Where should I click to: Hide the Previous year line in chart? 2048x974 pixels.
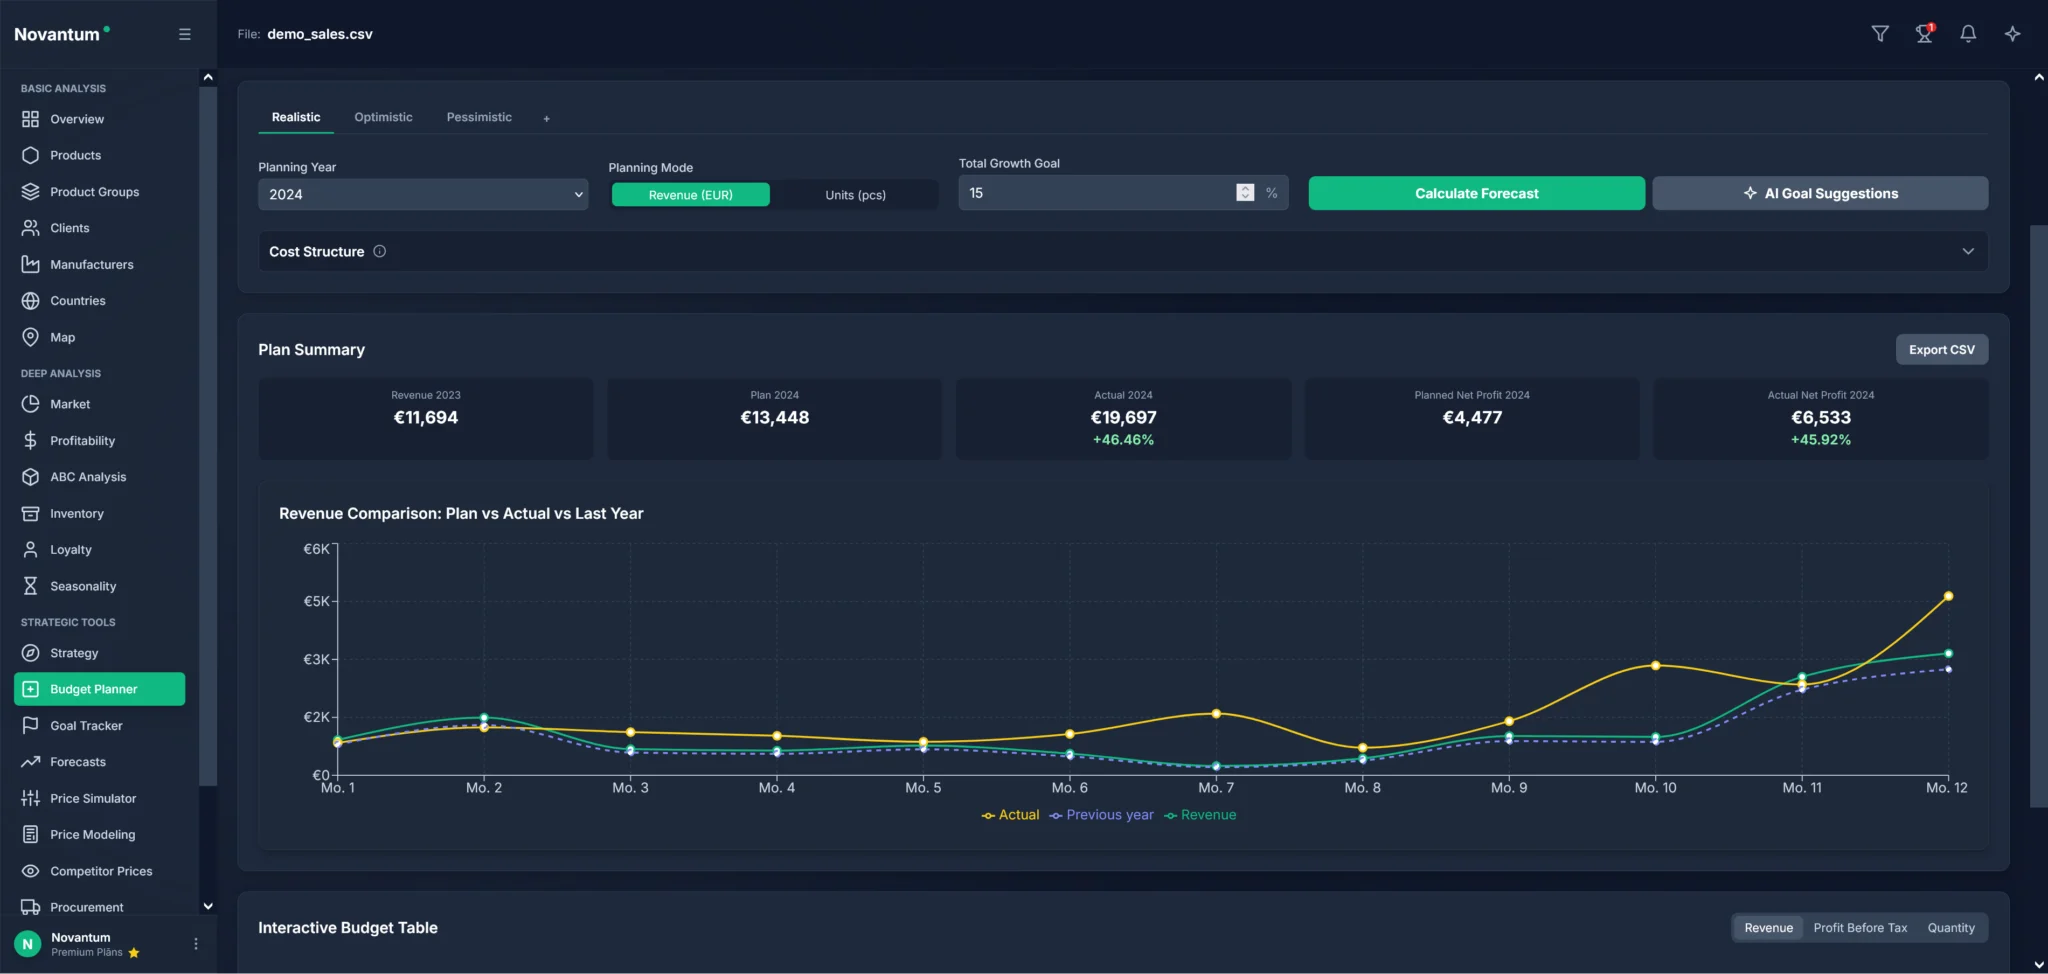tap(1100, 815)
